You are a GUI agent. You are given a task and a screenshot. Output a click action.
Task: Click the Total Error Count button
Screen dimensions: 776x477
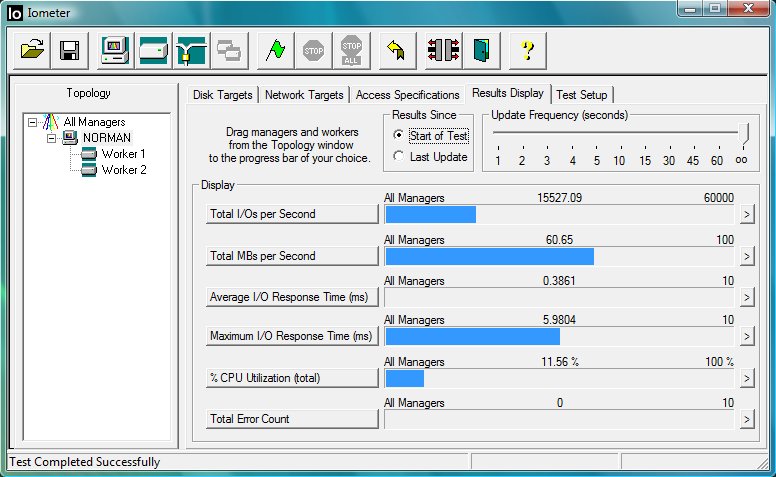tap(292, 419)
